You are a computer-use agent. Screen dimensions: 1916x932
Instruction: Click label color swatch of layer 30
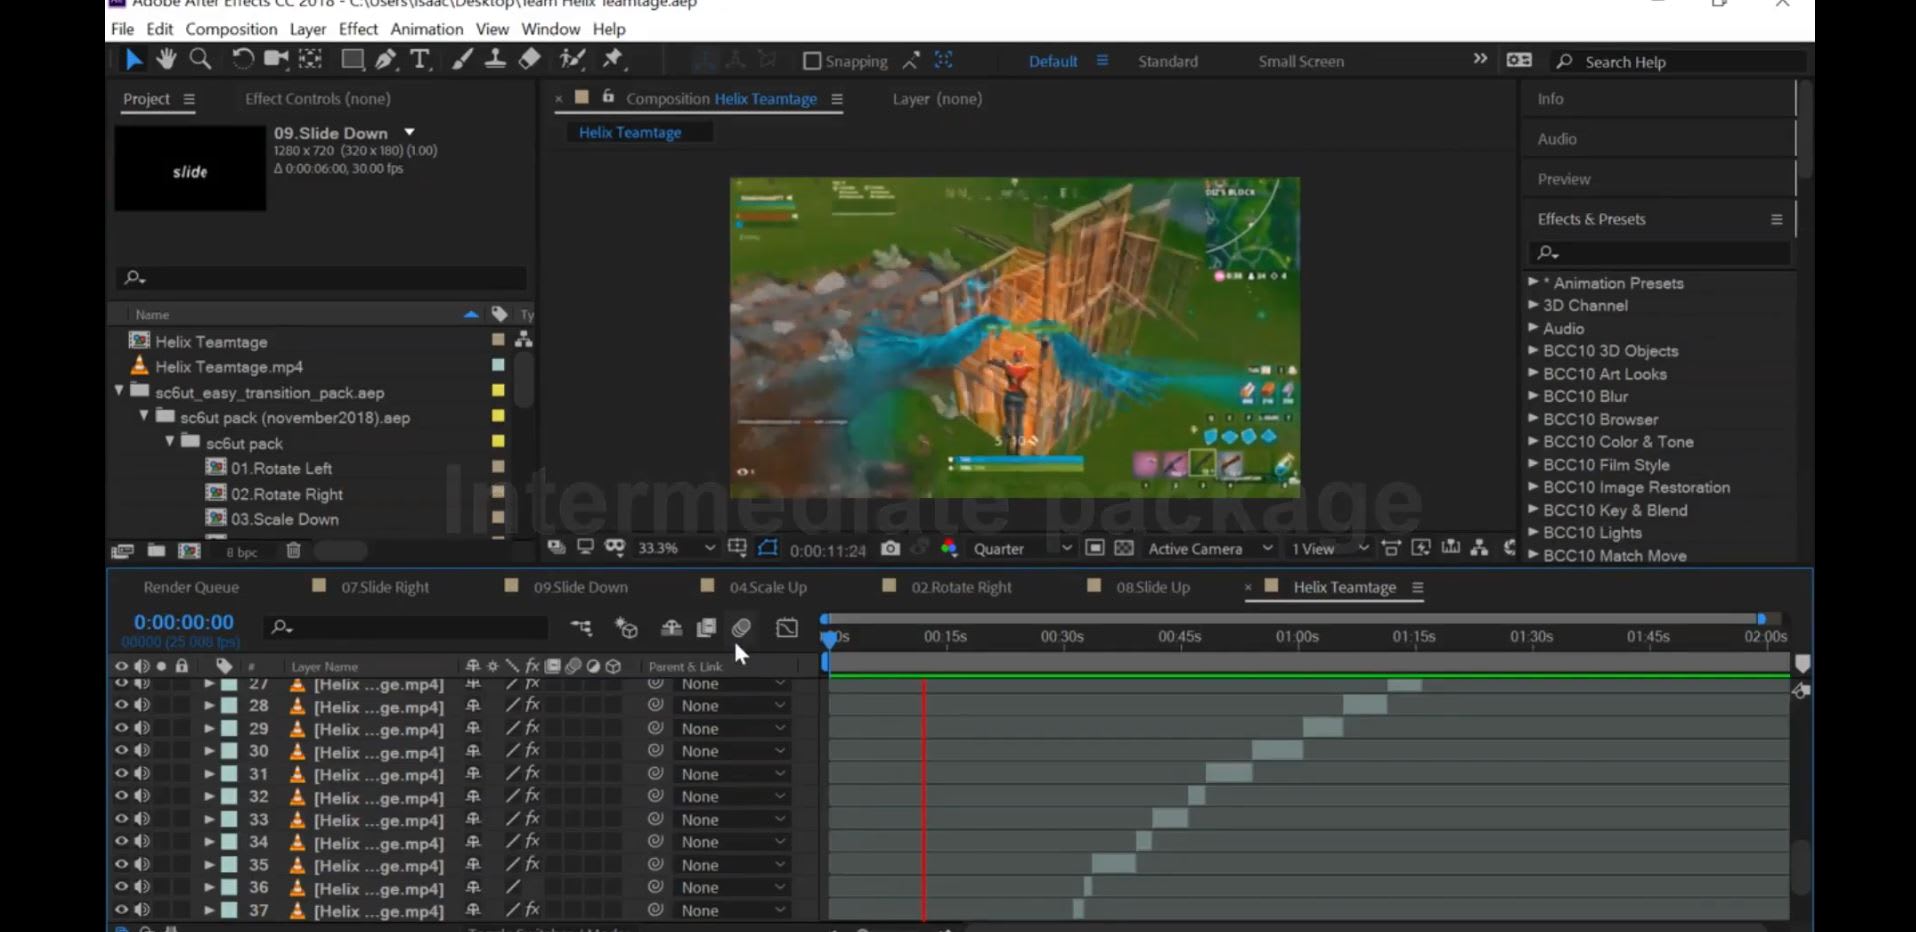pyautogui.click(x=229, y=751)
